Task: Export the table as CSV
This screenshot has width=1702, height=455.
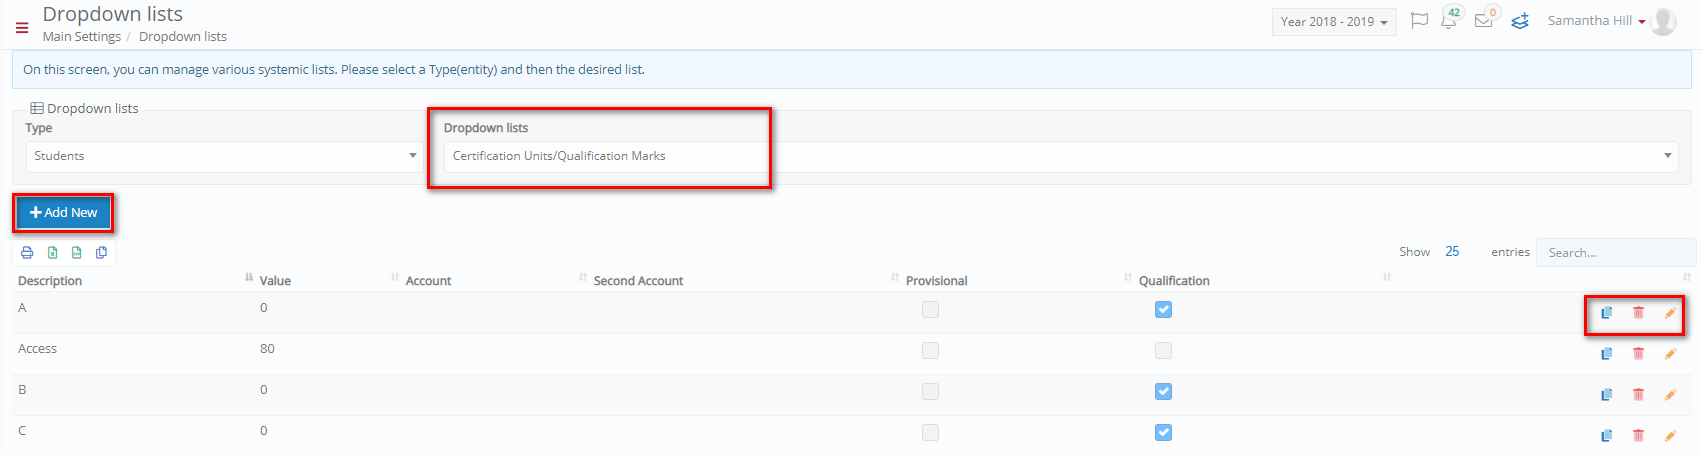Action: point(76,253)
